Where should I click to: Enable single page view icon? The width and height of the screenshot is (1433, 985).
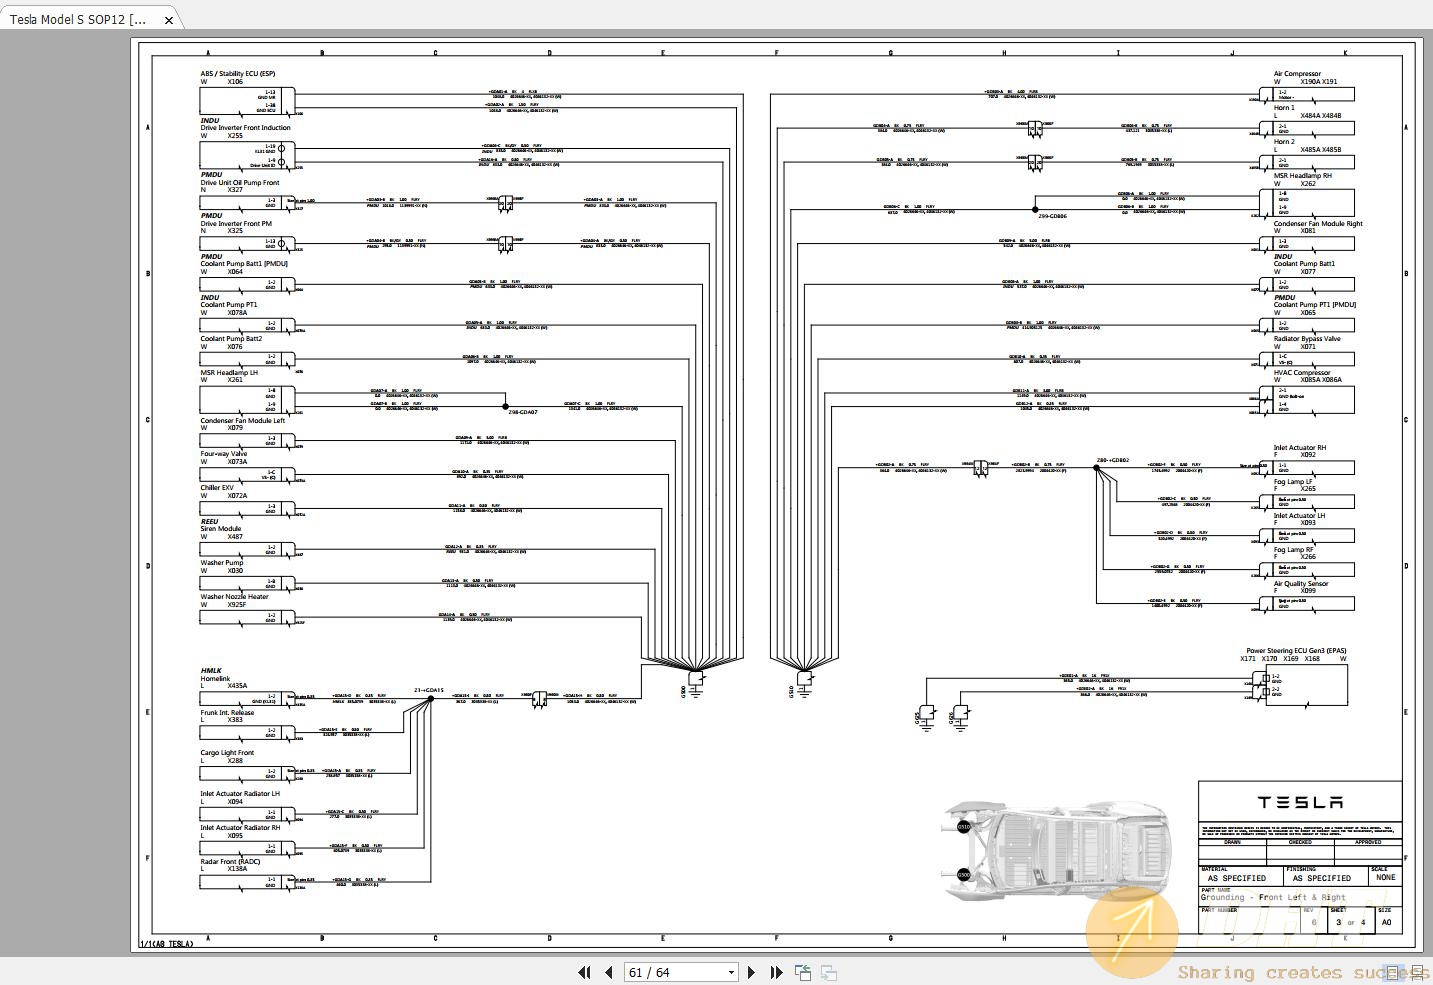1392,972
